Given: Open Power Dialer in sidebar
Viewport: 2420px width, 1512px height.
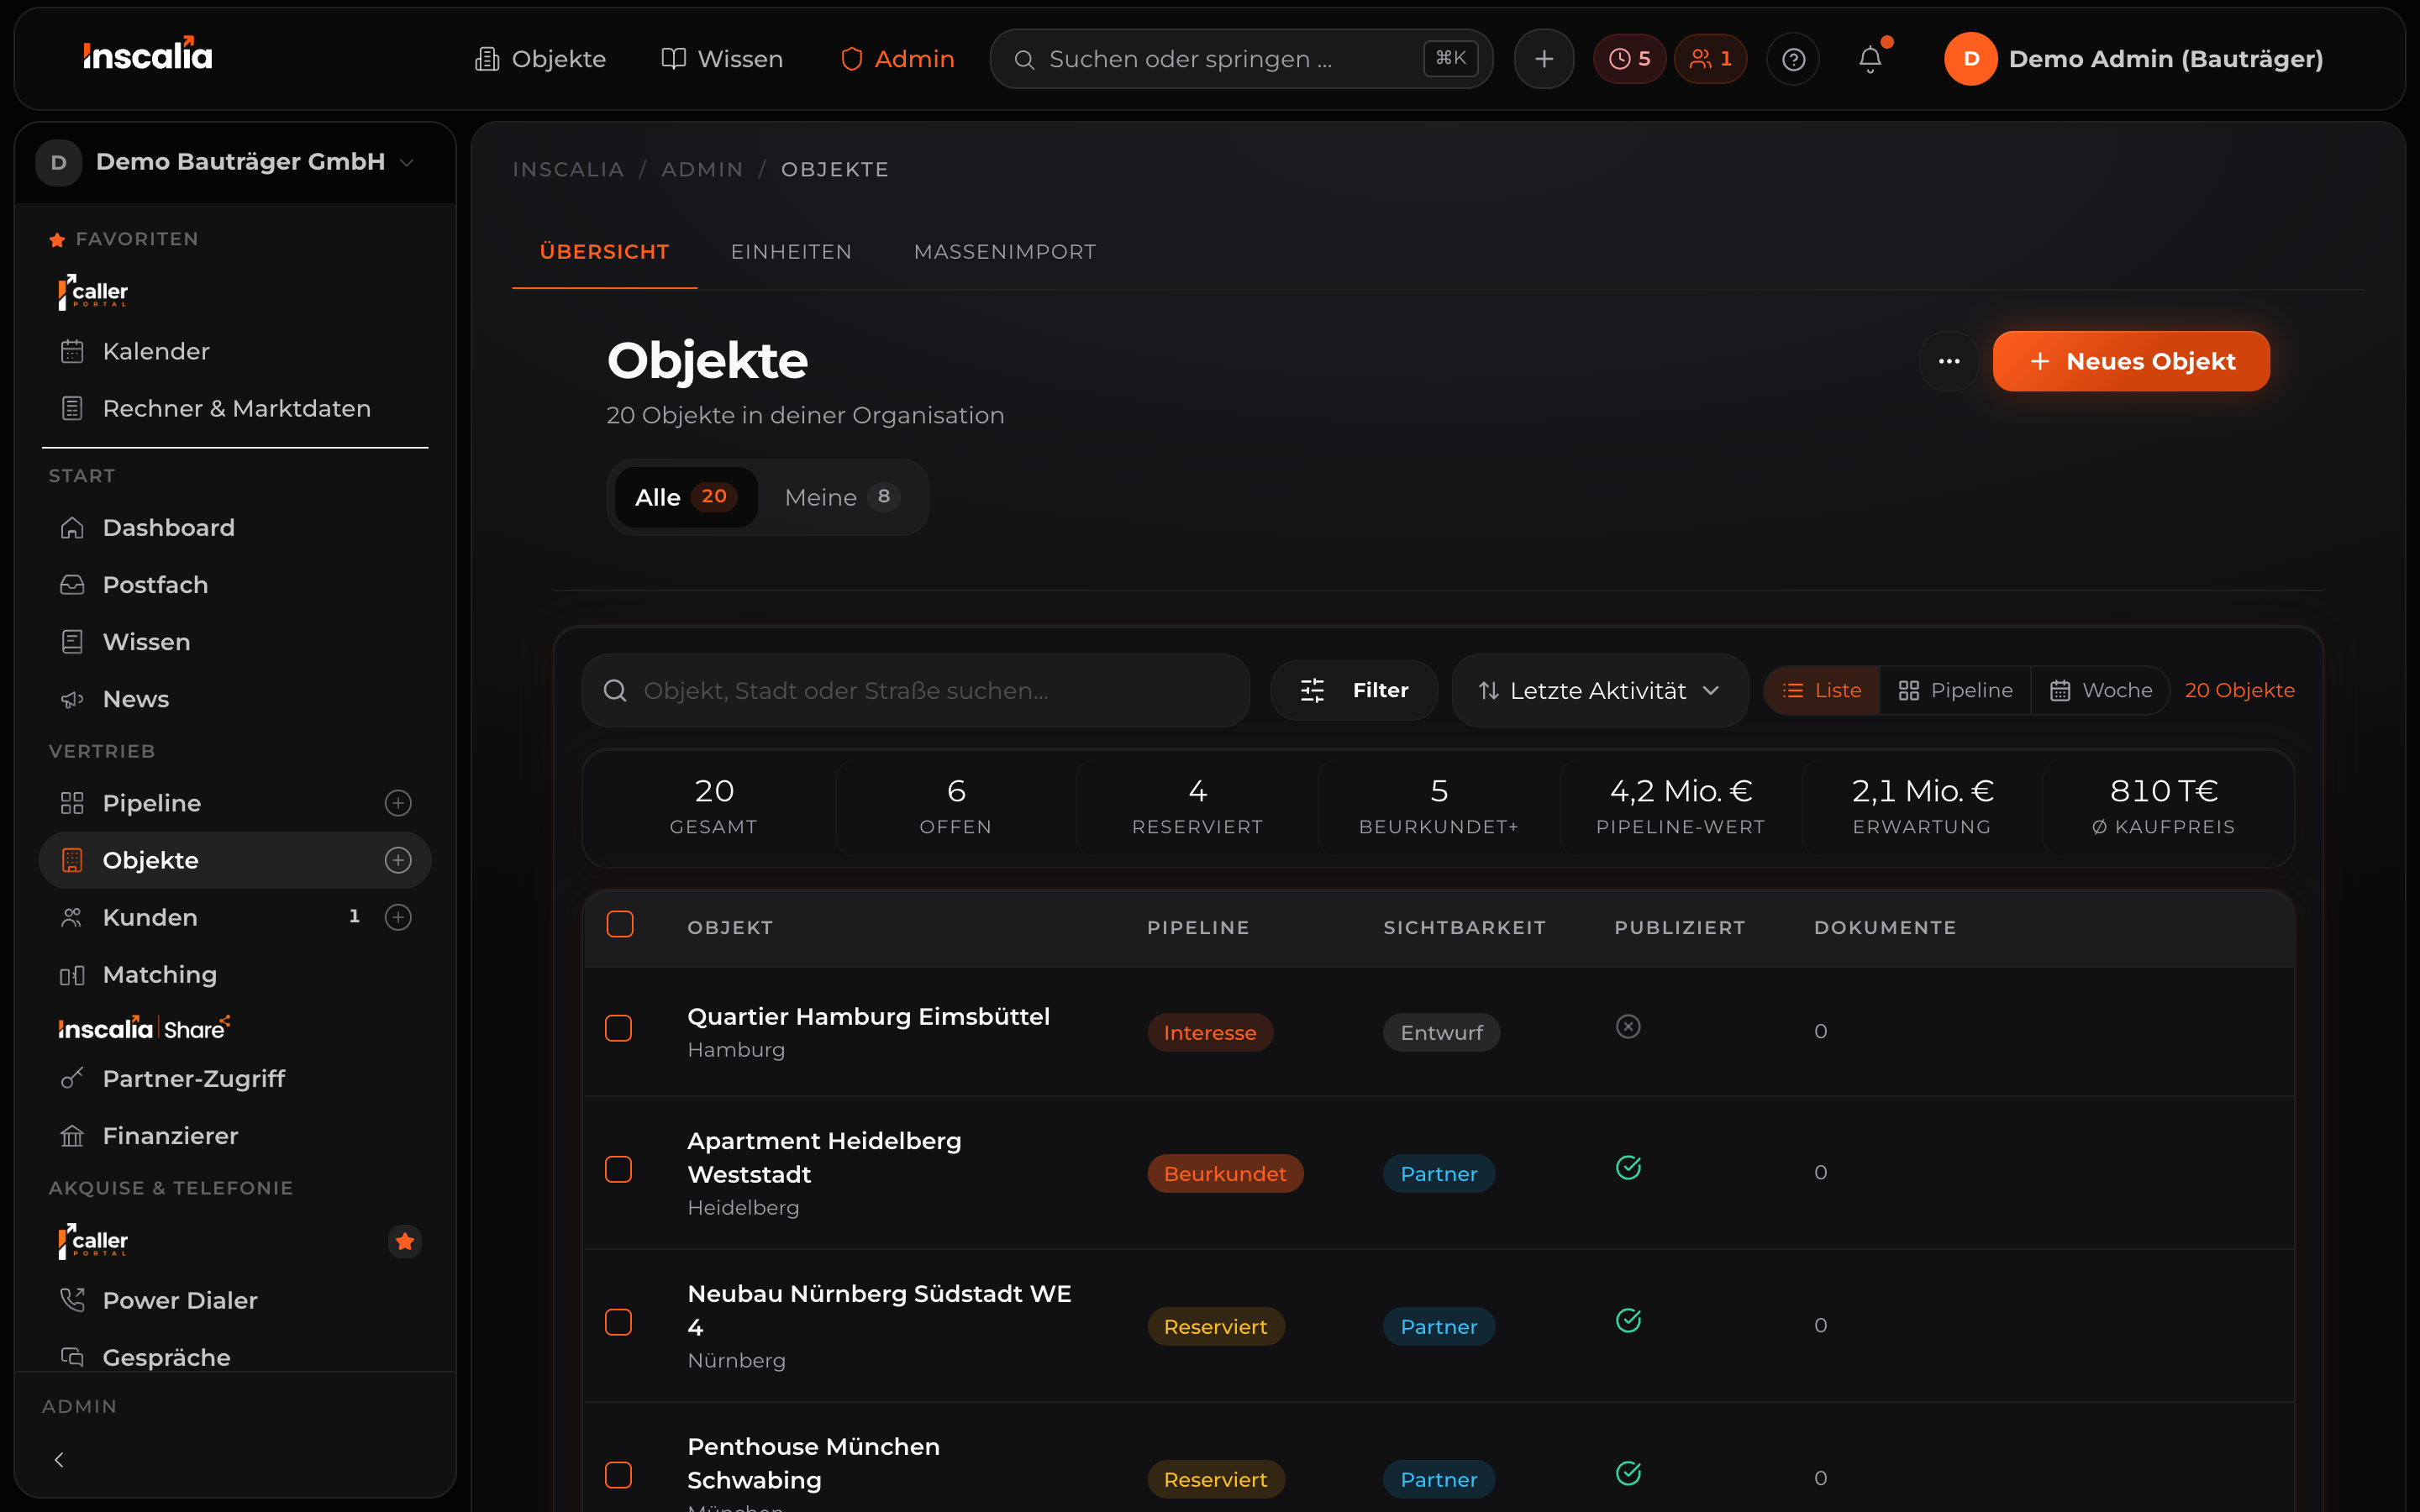Looking at the screenshot, I should click(235, 1300).
